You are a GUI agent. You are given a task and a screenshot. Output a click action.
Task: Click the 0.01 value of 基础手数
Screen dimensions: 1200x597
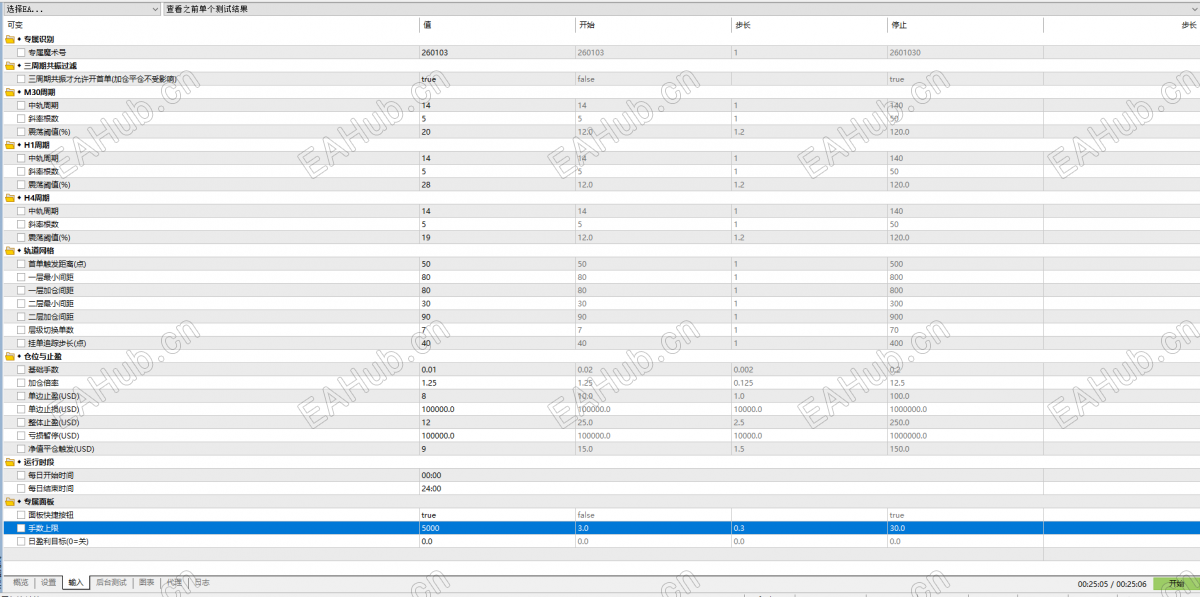tap(430, 369)
